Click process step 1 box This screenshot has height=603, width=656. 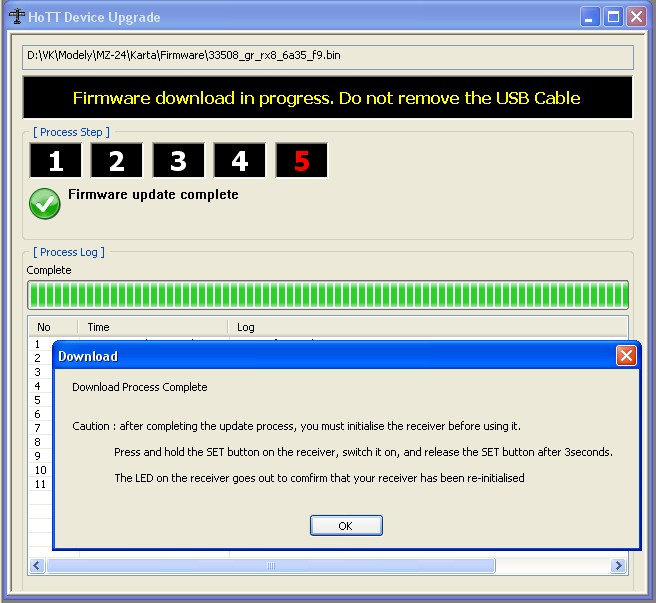(x=56, y=161)
